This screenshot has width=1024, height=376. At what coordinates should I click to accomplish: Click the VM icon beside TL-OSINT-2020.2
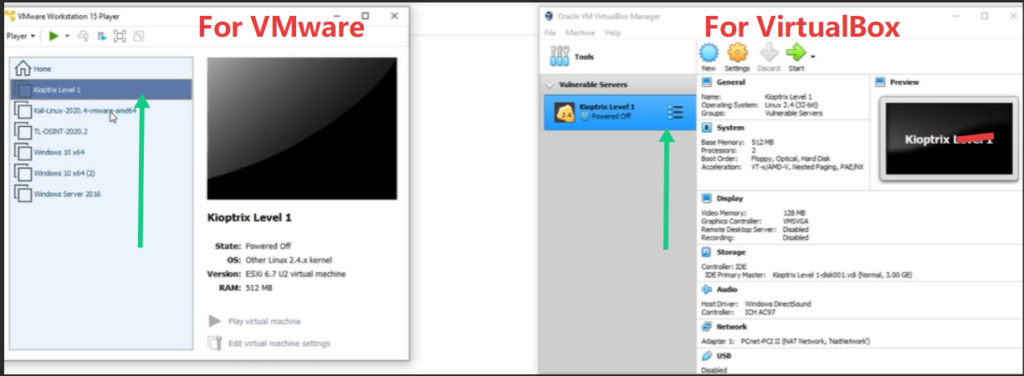(x=23, y=131)
